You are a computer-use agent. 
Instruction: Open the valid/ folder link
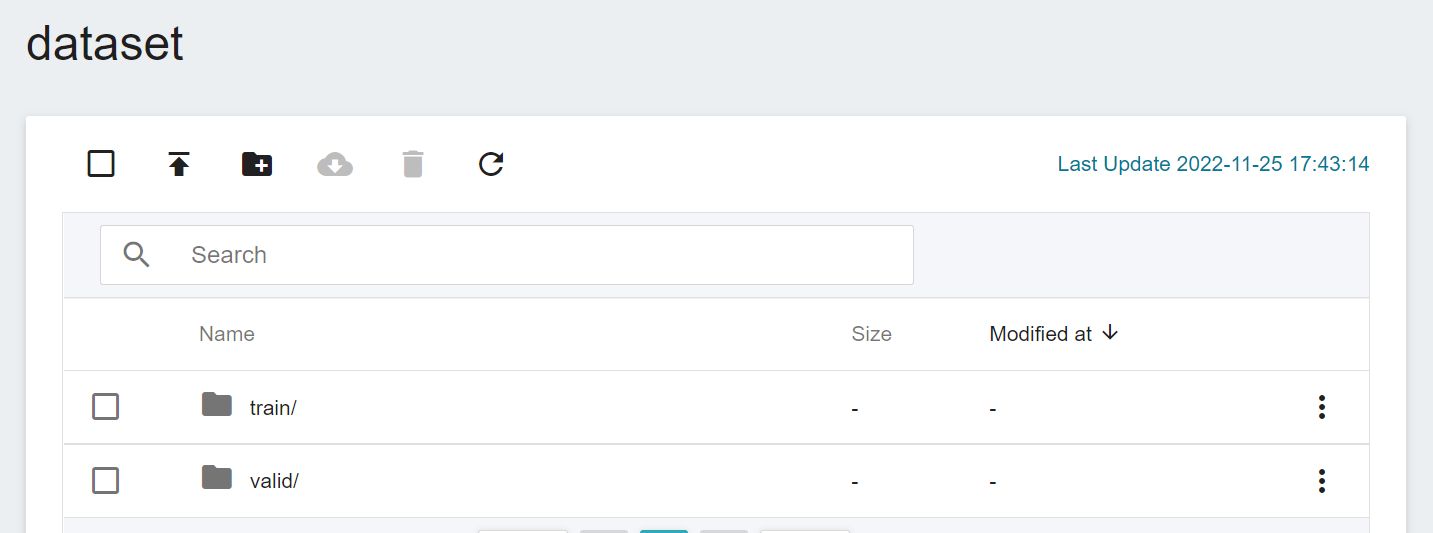[274, 481]
